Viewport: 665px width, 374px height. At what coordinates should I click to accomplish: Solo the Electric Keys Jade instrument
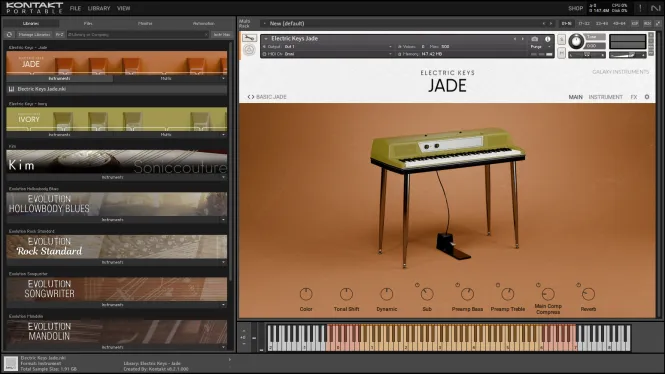(x=561, y=40)
